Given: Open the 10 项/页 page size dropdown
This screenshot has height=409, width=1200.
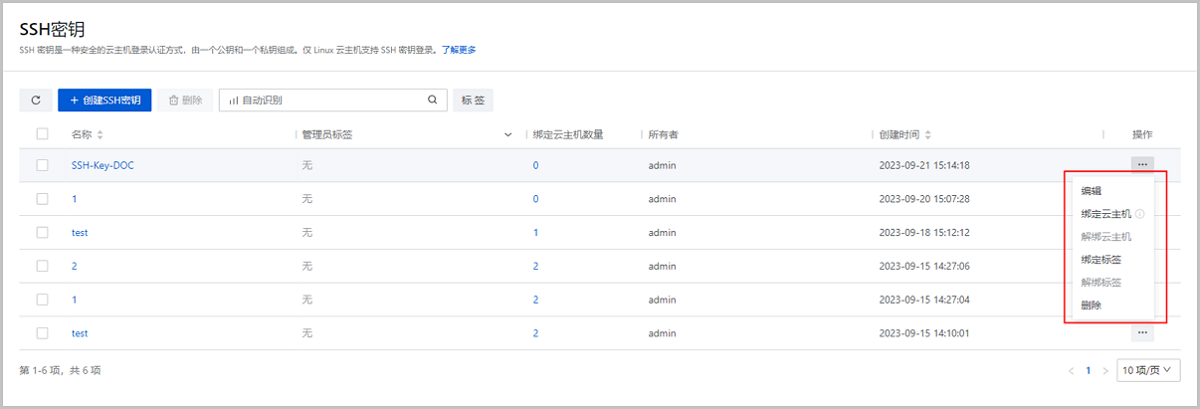Looking at the screenshot, I should click(x=1149, y=370).
